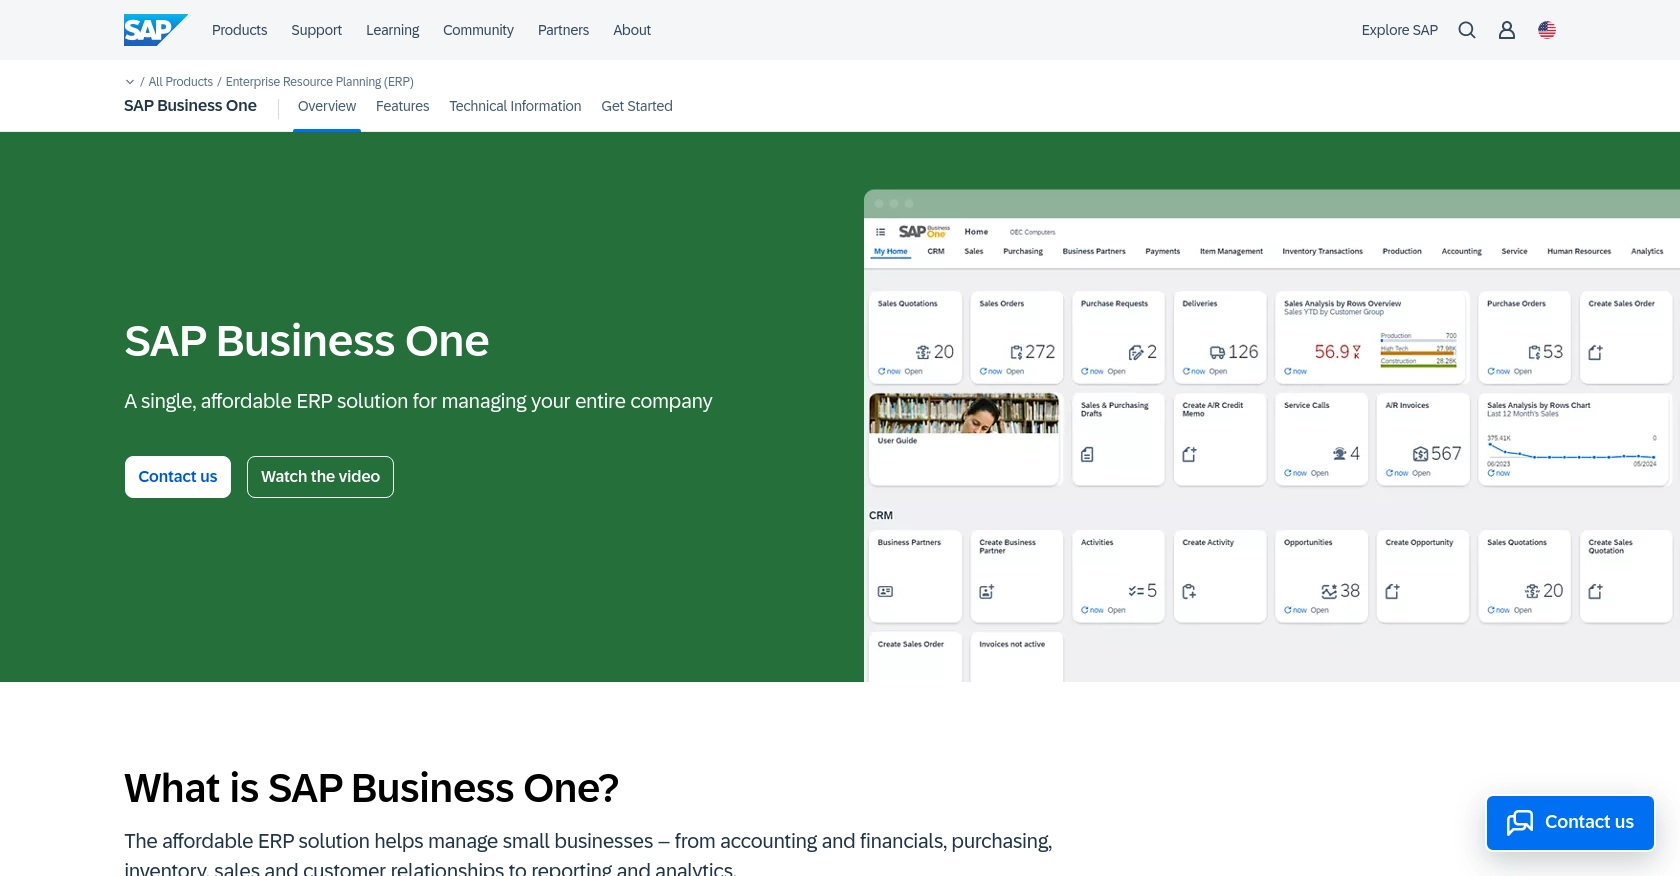Click Watch the video button

(320, 477)
